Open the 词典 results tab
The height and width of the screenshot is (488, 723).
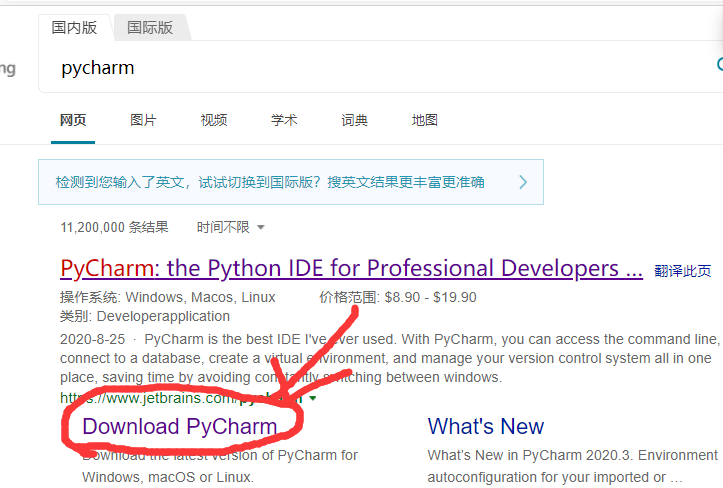tap(354, 120)
